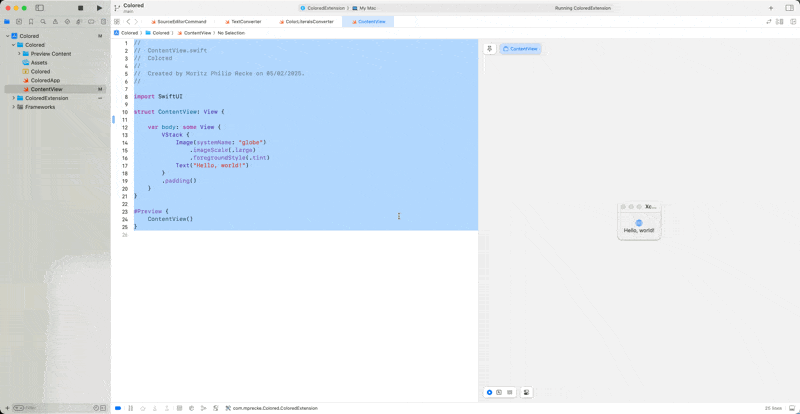Choose the My Mac run destination
Viewport: 800px width, 414px height.
(364, 8)
